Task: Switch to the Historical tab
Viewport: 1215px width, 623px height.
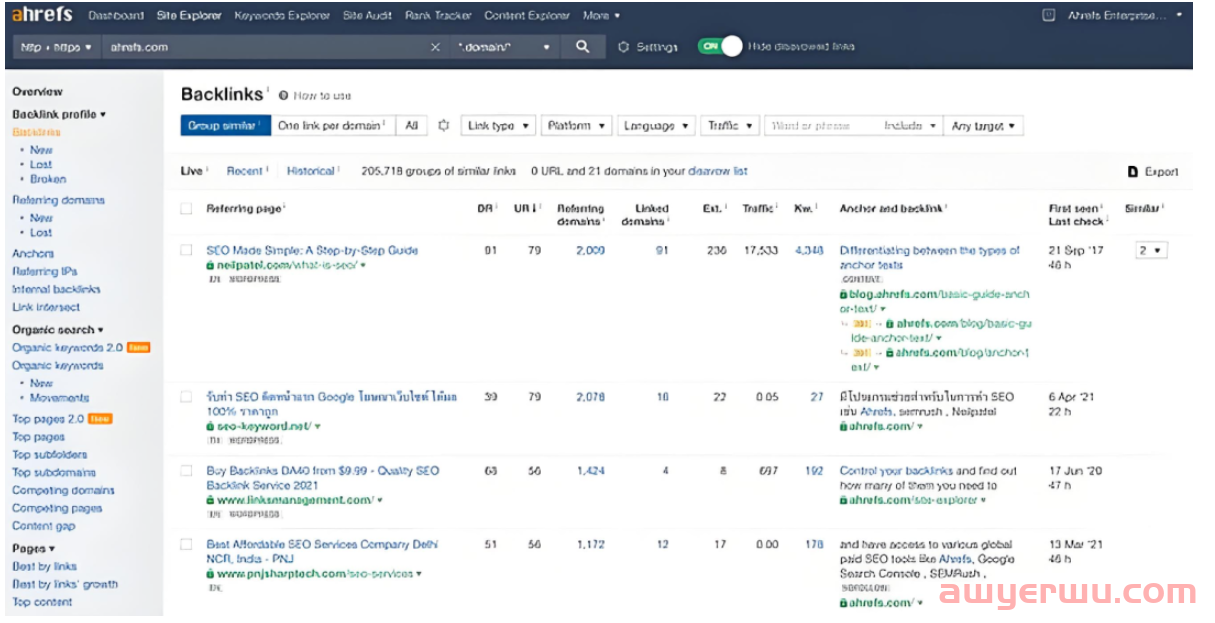Action: pyautogui.click(x=311, y=171)
